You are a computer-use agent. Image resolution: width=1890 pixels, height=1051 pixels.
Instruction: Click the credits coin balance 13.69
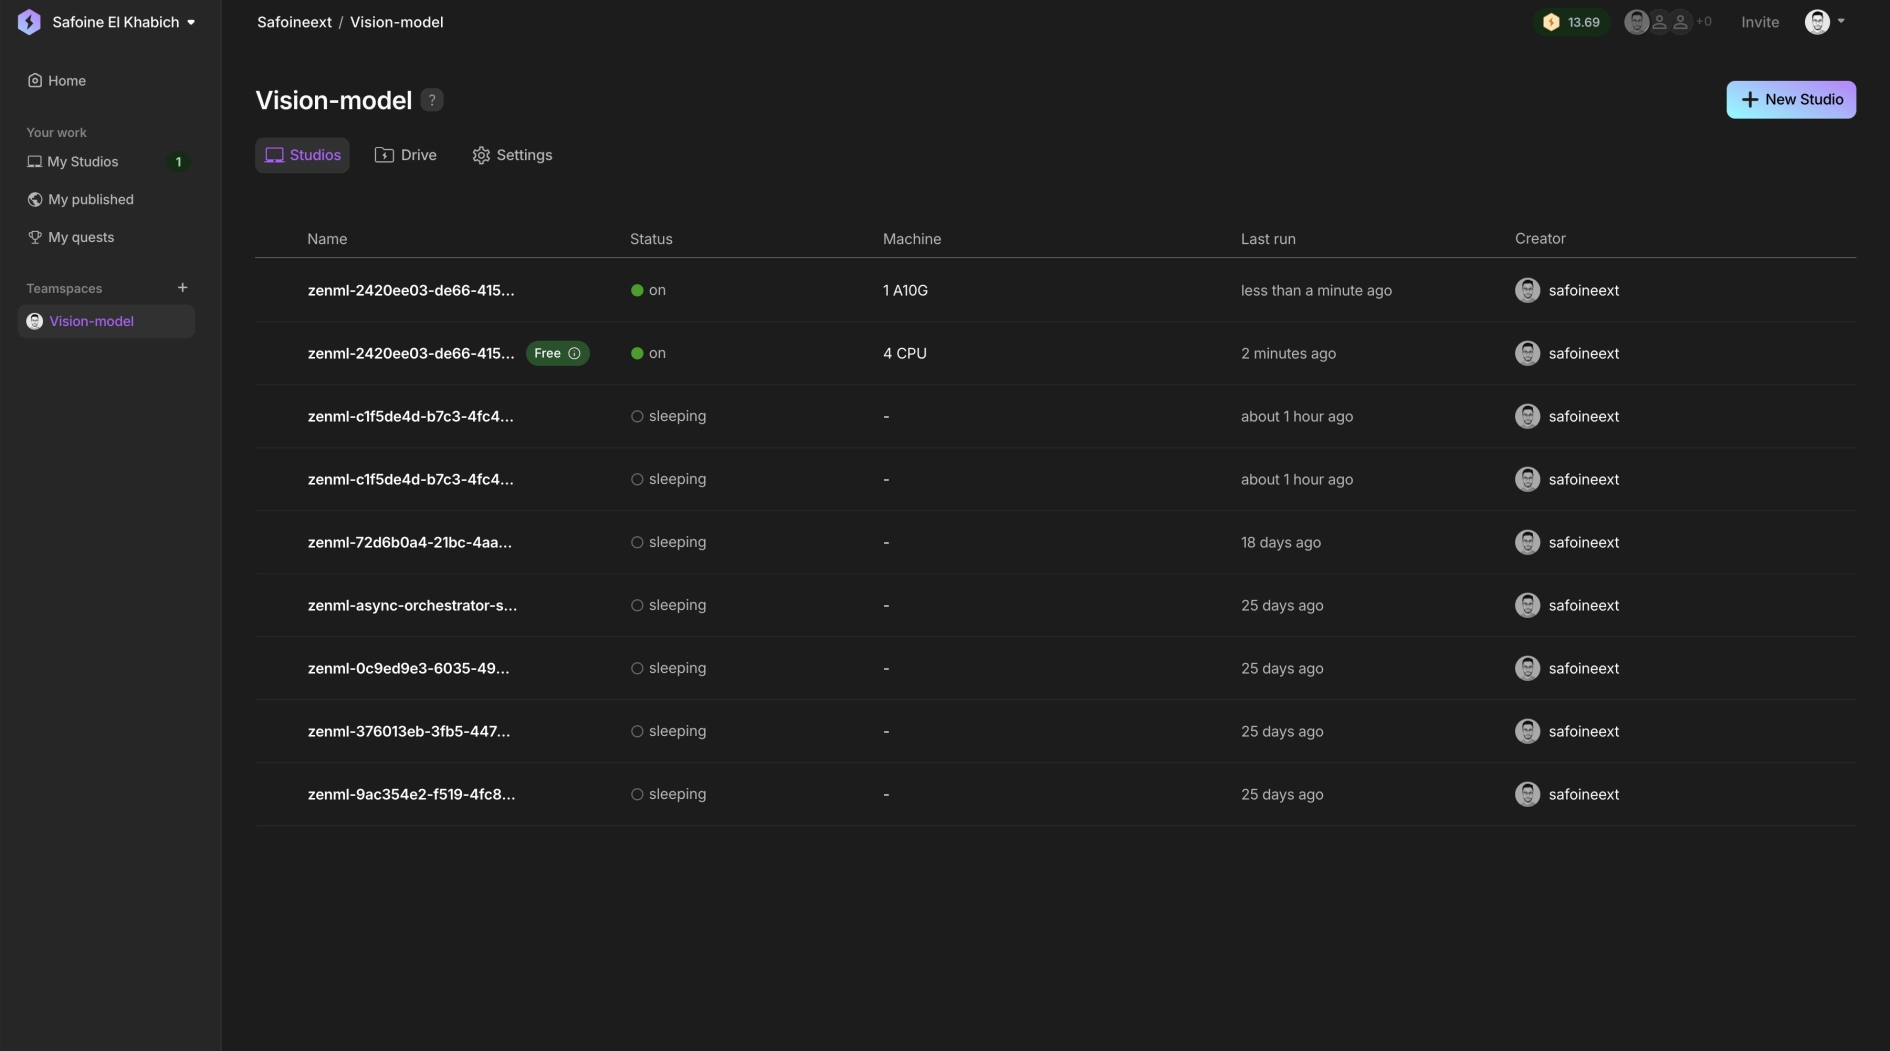1572,22
